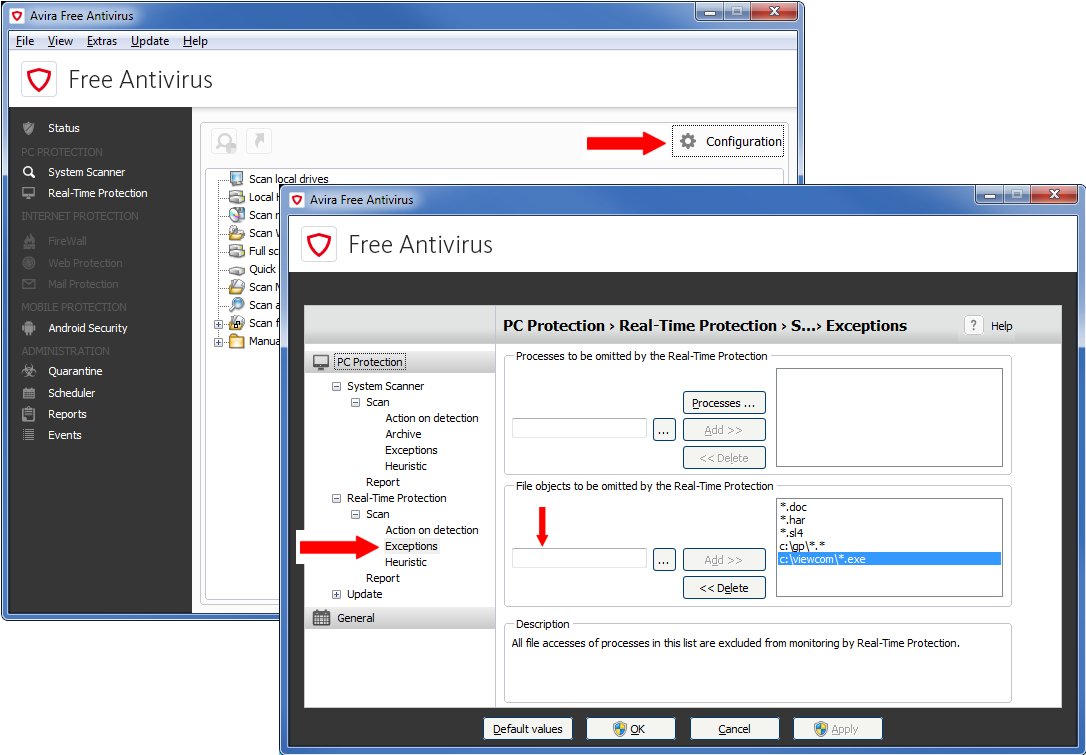The width and height of the screenshot is (1086, 755).
Task: Click the 'Processes ...' button
Action: point(724,403)
